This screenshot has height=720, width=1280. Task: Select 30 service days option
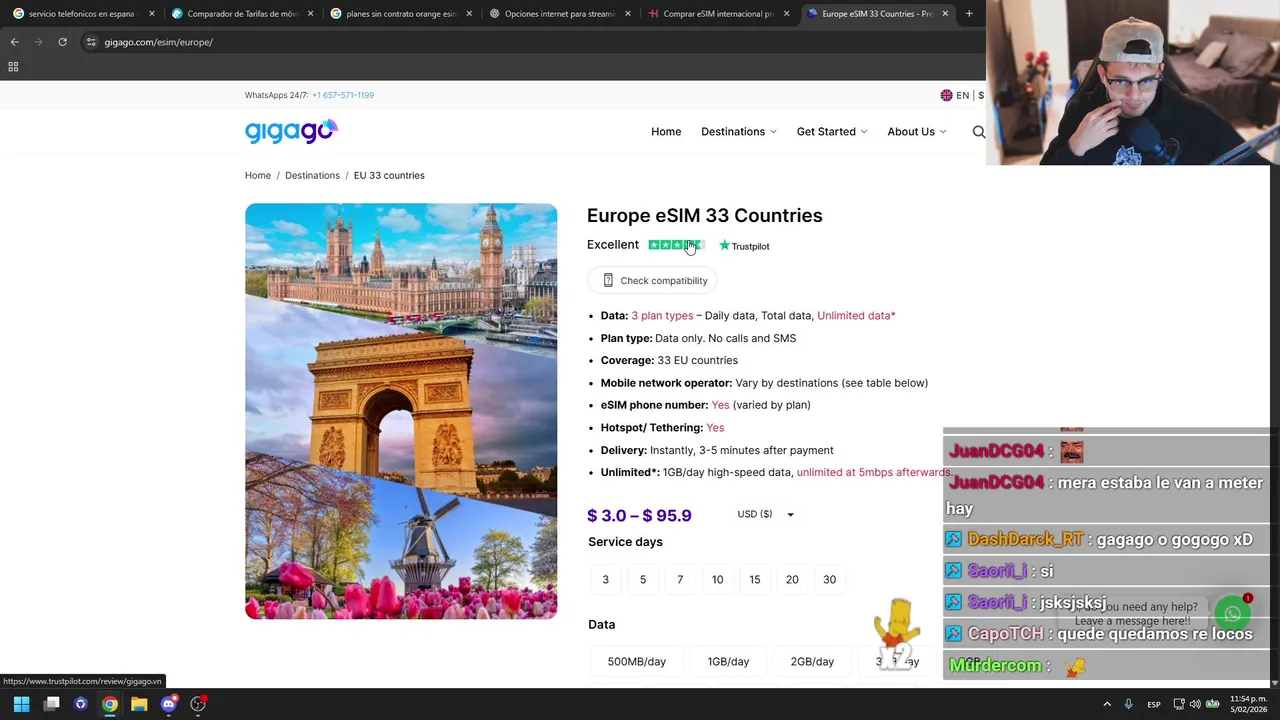[x=830, y=580]
